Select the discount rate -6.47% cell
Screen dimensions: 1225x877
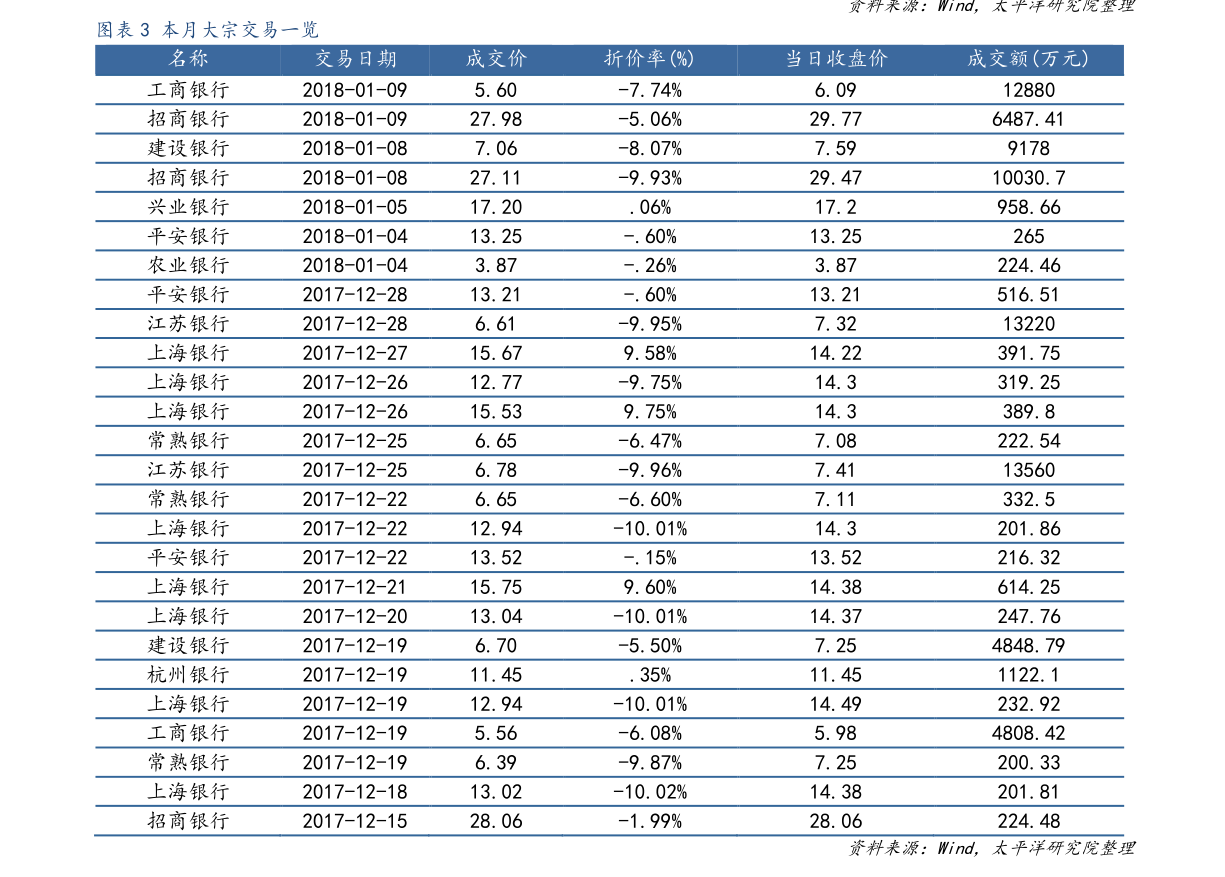point(650,440)
